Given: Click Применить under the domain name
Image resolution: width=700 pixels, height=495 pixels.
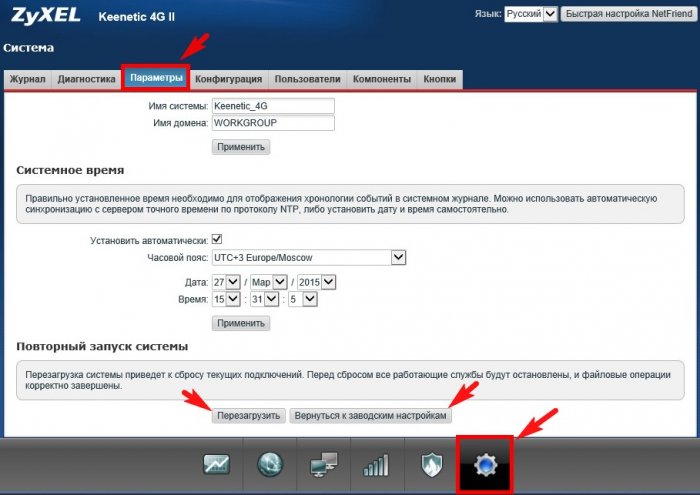Looking at the screenshot, I should (241, 147).
